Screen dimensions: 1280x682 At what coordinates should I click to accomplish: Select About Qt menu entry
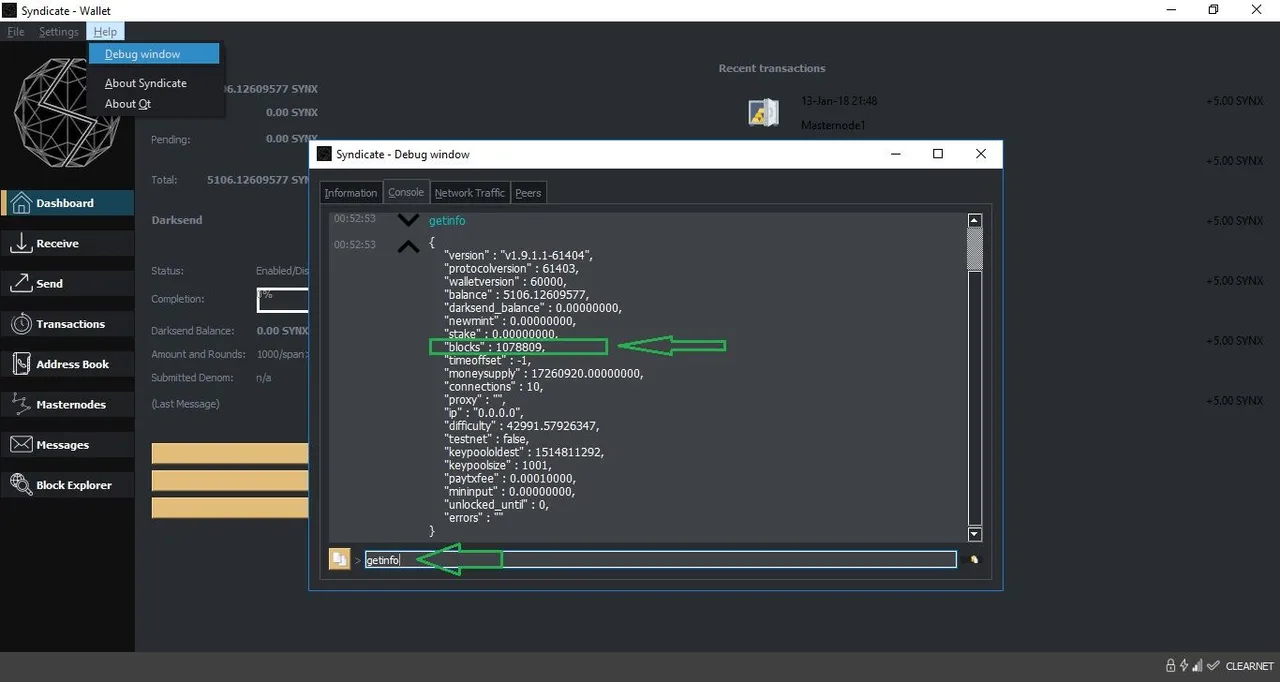[128, 104]
